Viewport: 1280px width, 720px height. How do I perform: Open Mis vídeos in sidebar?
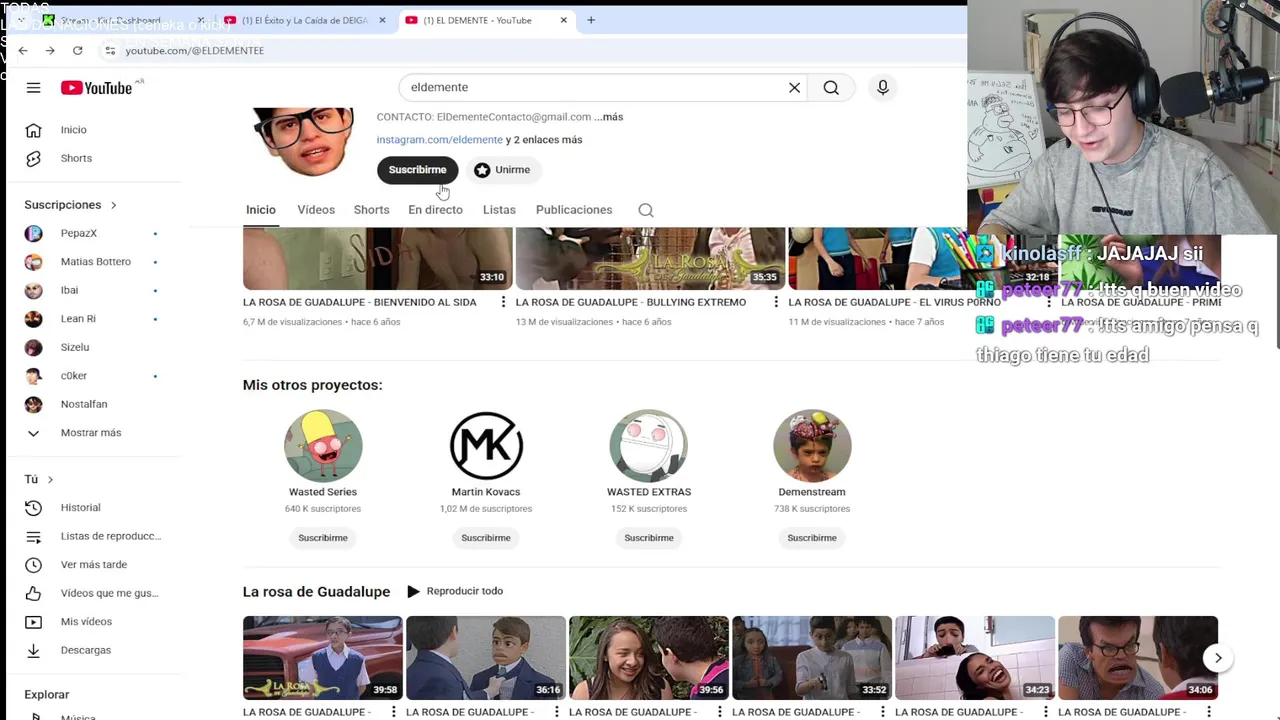[86, 622]
